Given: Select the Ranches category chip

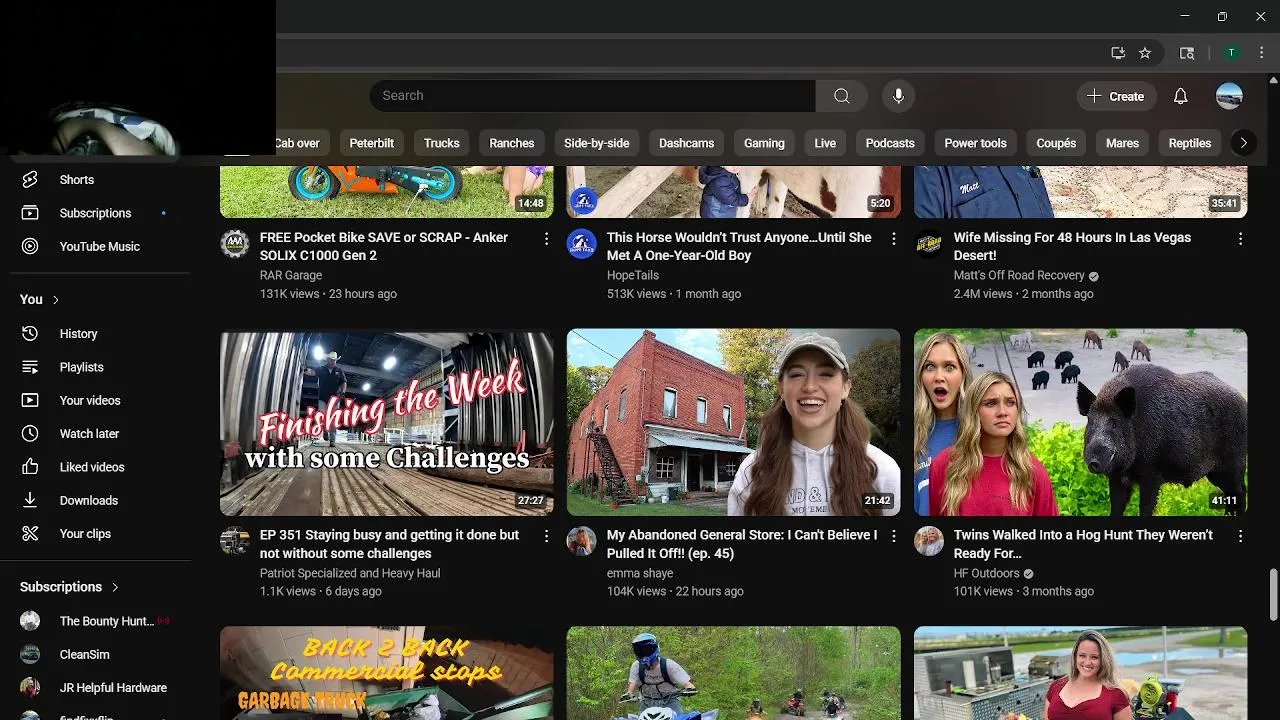Looking at the screenshot, I should click(511, 143).
